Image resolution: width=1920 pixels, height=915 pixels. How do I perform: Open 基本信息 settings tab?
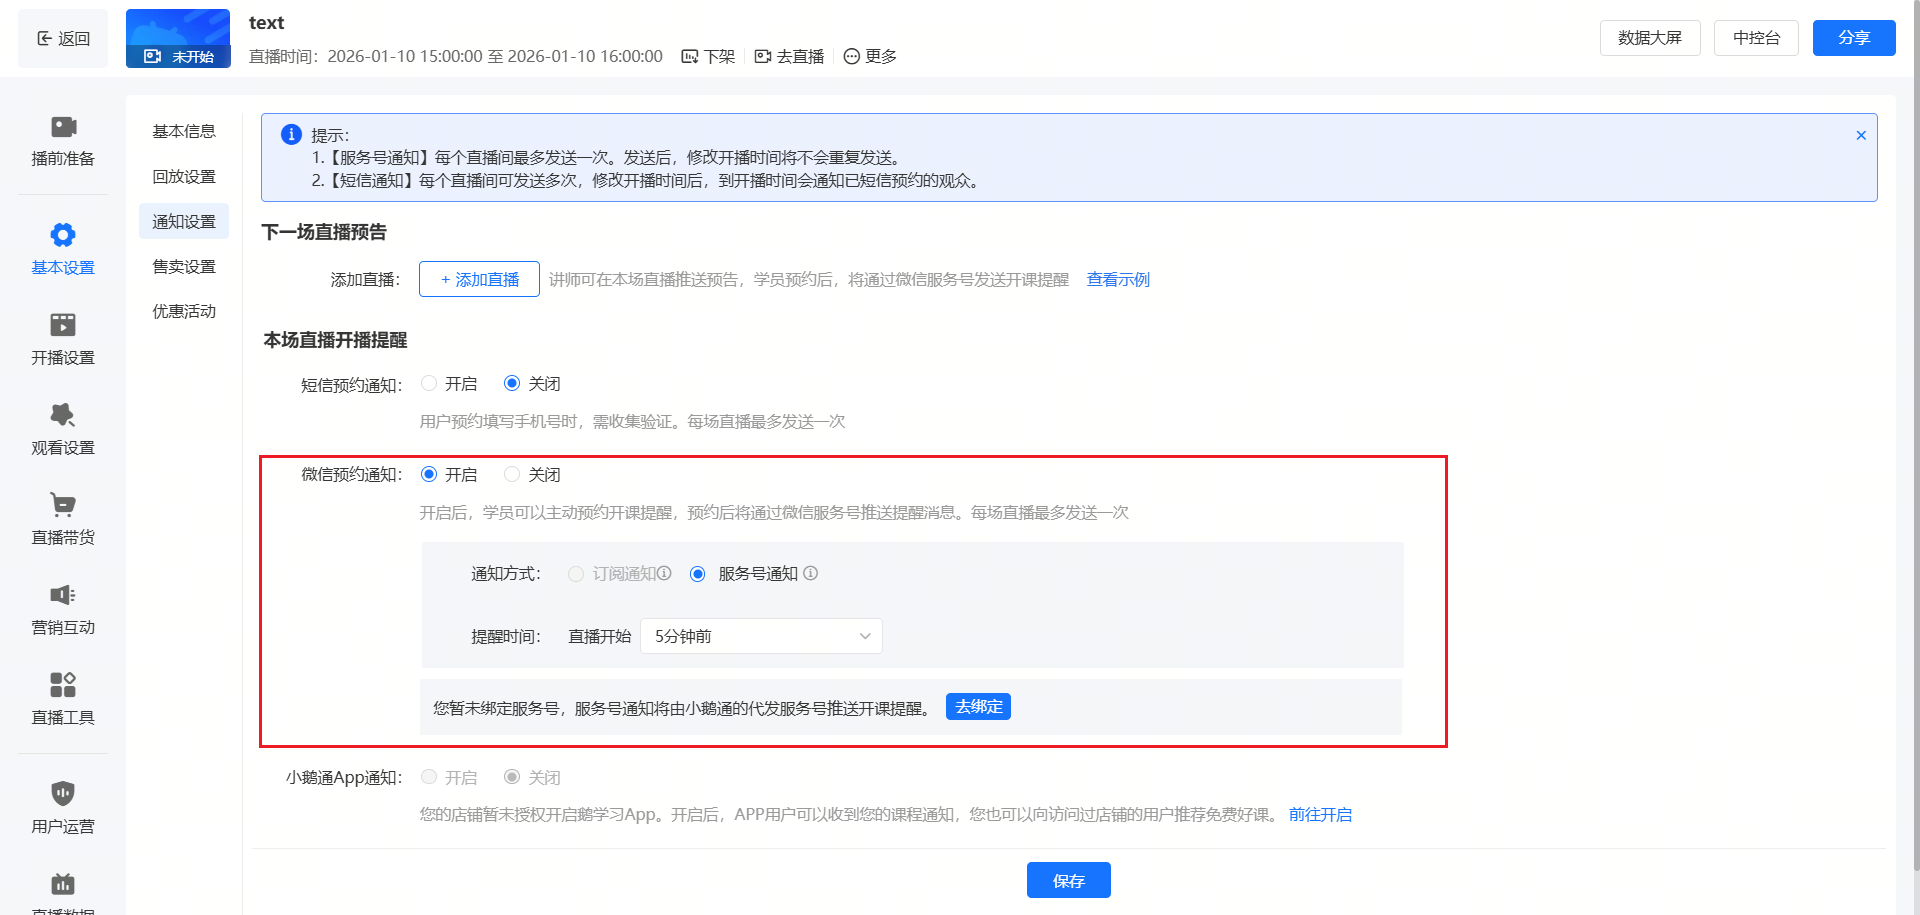pyautogui.click(x=184, y=131)
